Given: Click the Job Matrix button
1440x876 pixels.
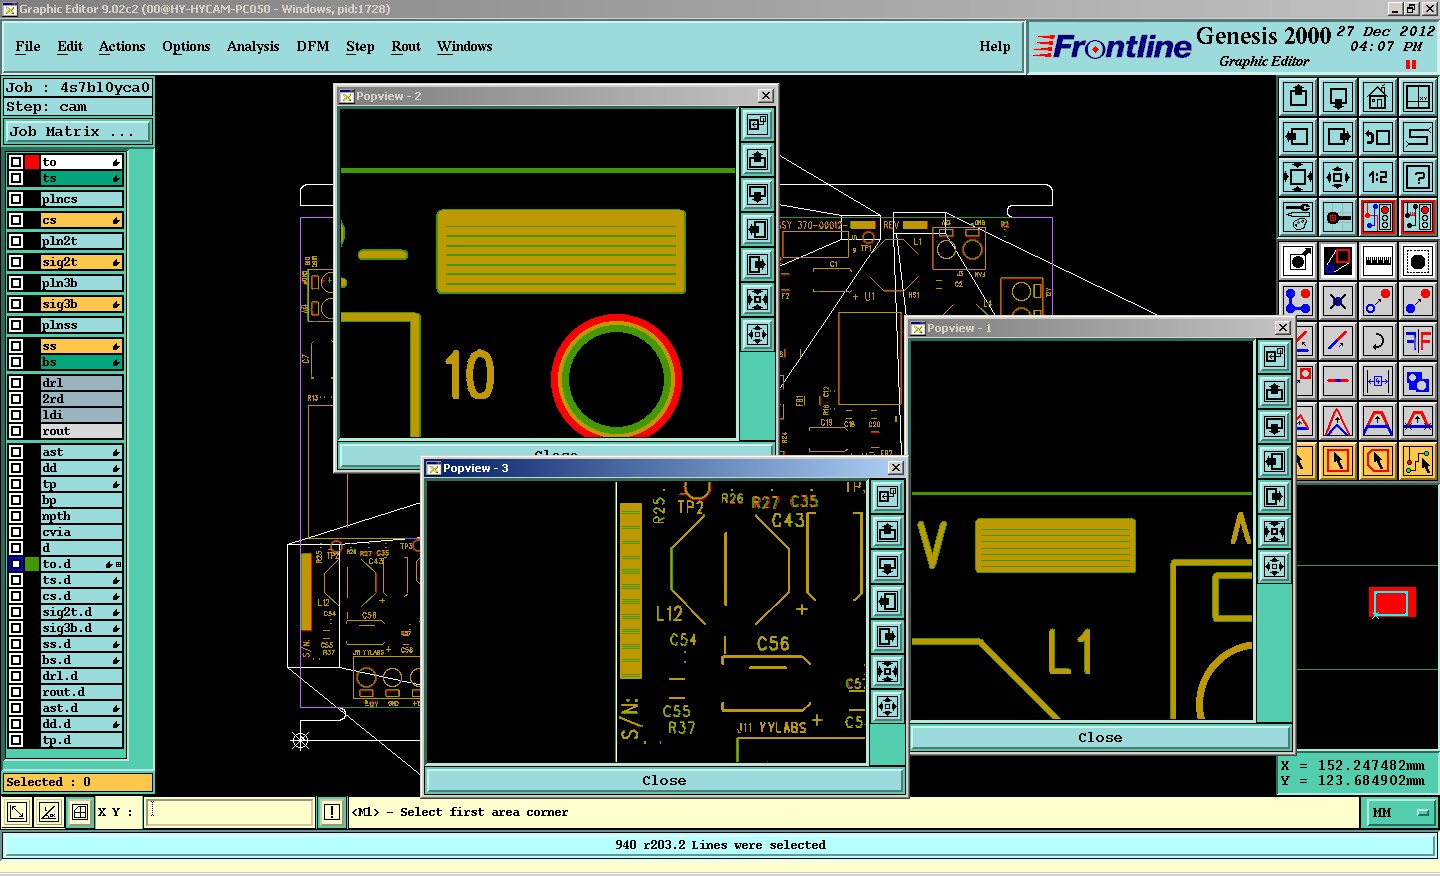Looking at the screenshot, I should coord(78,131).
